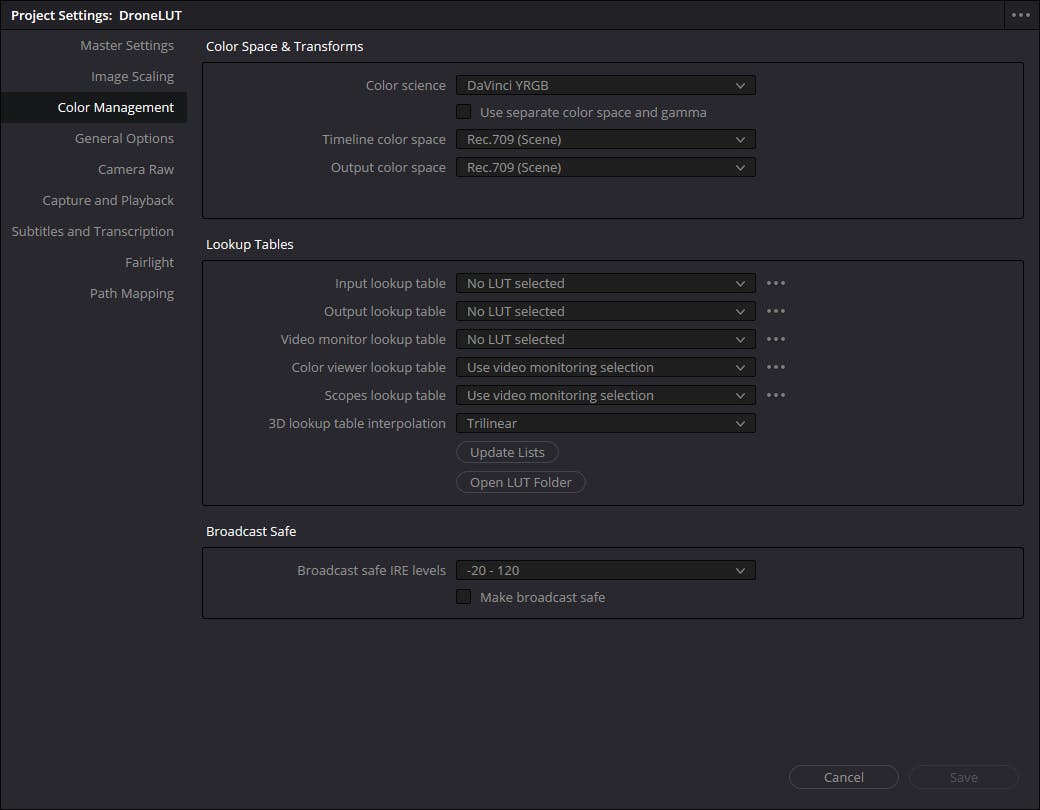The height and width of the screenshot is (810, 1040).
Task: Open Capture and Playback settings
Action: tap(108, 200)
